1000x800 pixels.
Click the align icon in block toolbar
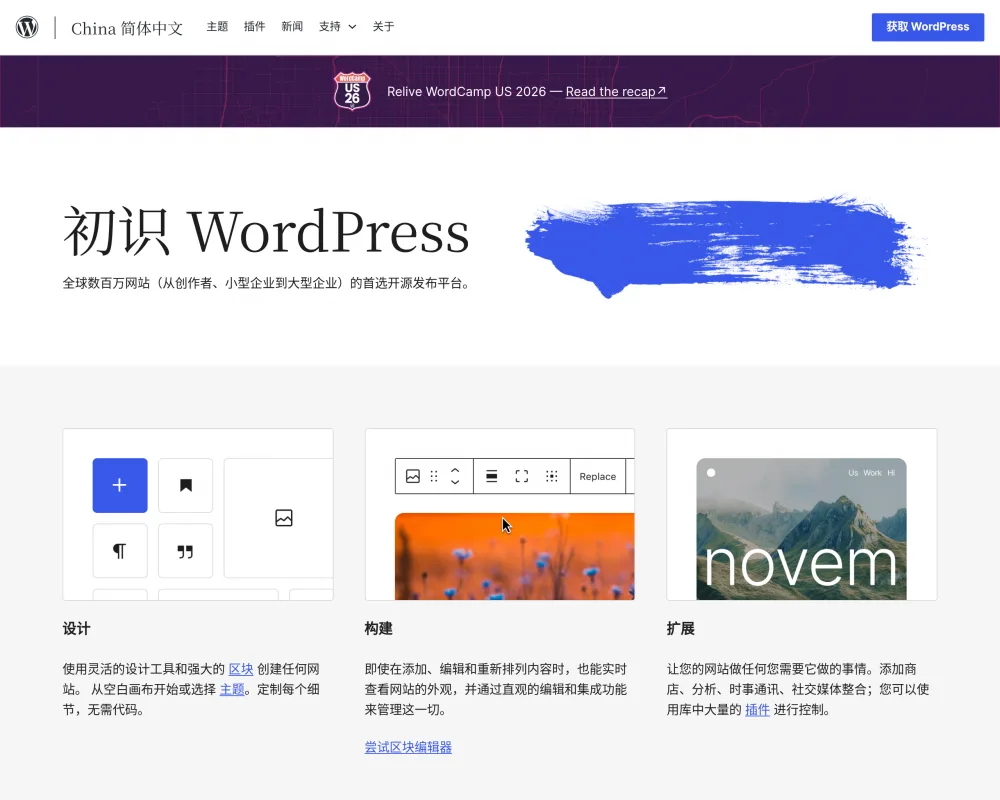tap(492, 477)
